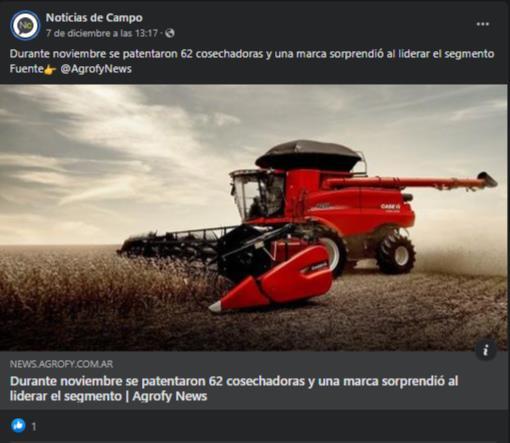Viewport: 510px width, 443px height.
Task: Click the Case IH logo on the harvester
Action: [x=390, y=207]
